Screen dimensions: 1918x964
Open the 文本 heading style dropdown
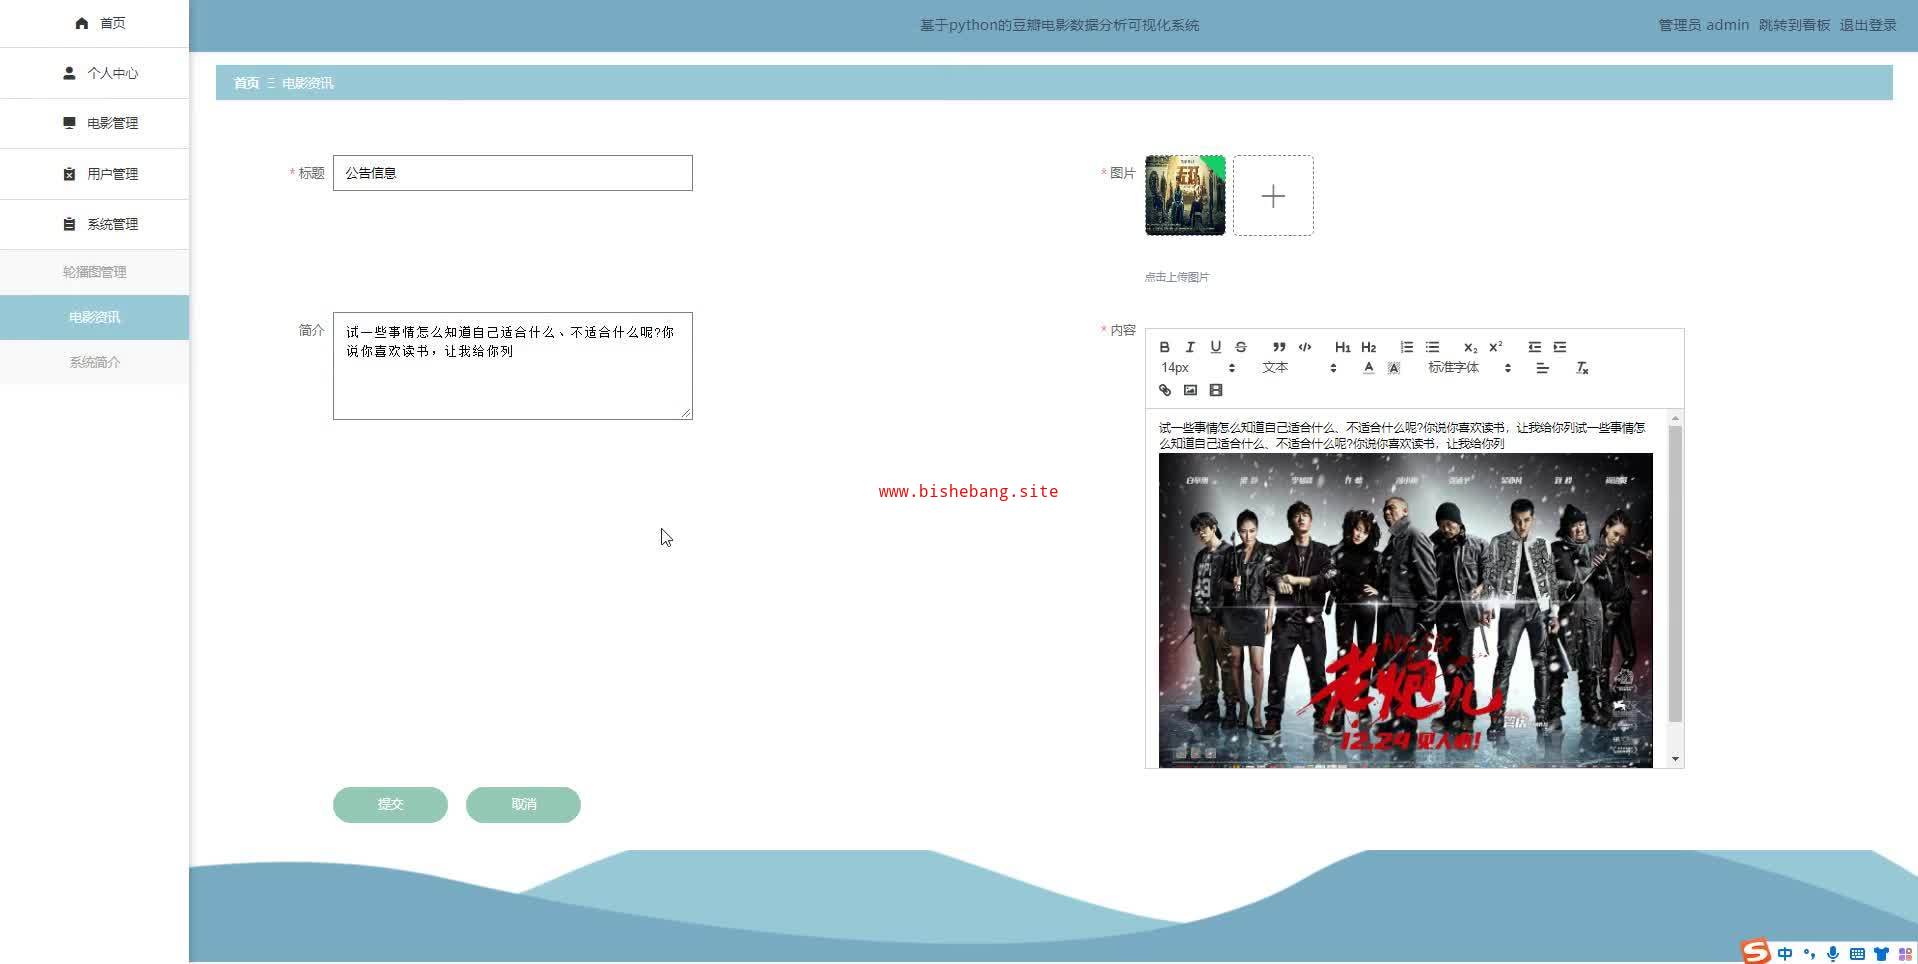coord(1298,368)
